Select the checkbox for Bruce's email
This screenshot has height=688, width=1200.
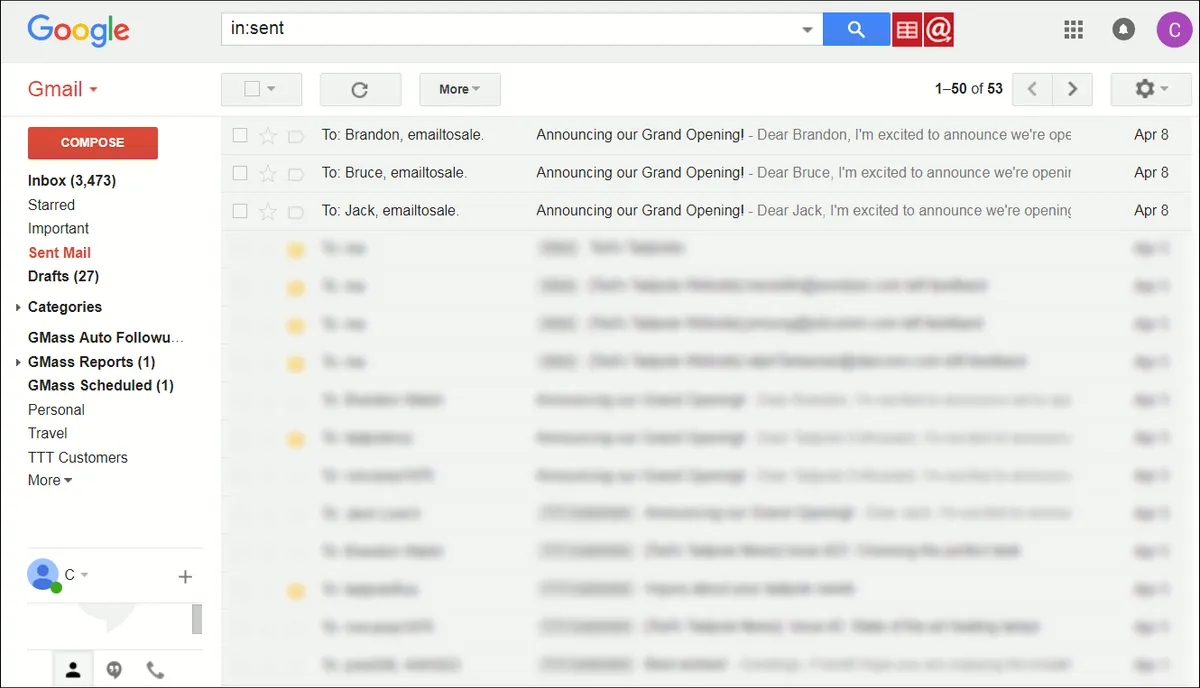point(239,173)
